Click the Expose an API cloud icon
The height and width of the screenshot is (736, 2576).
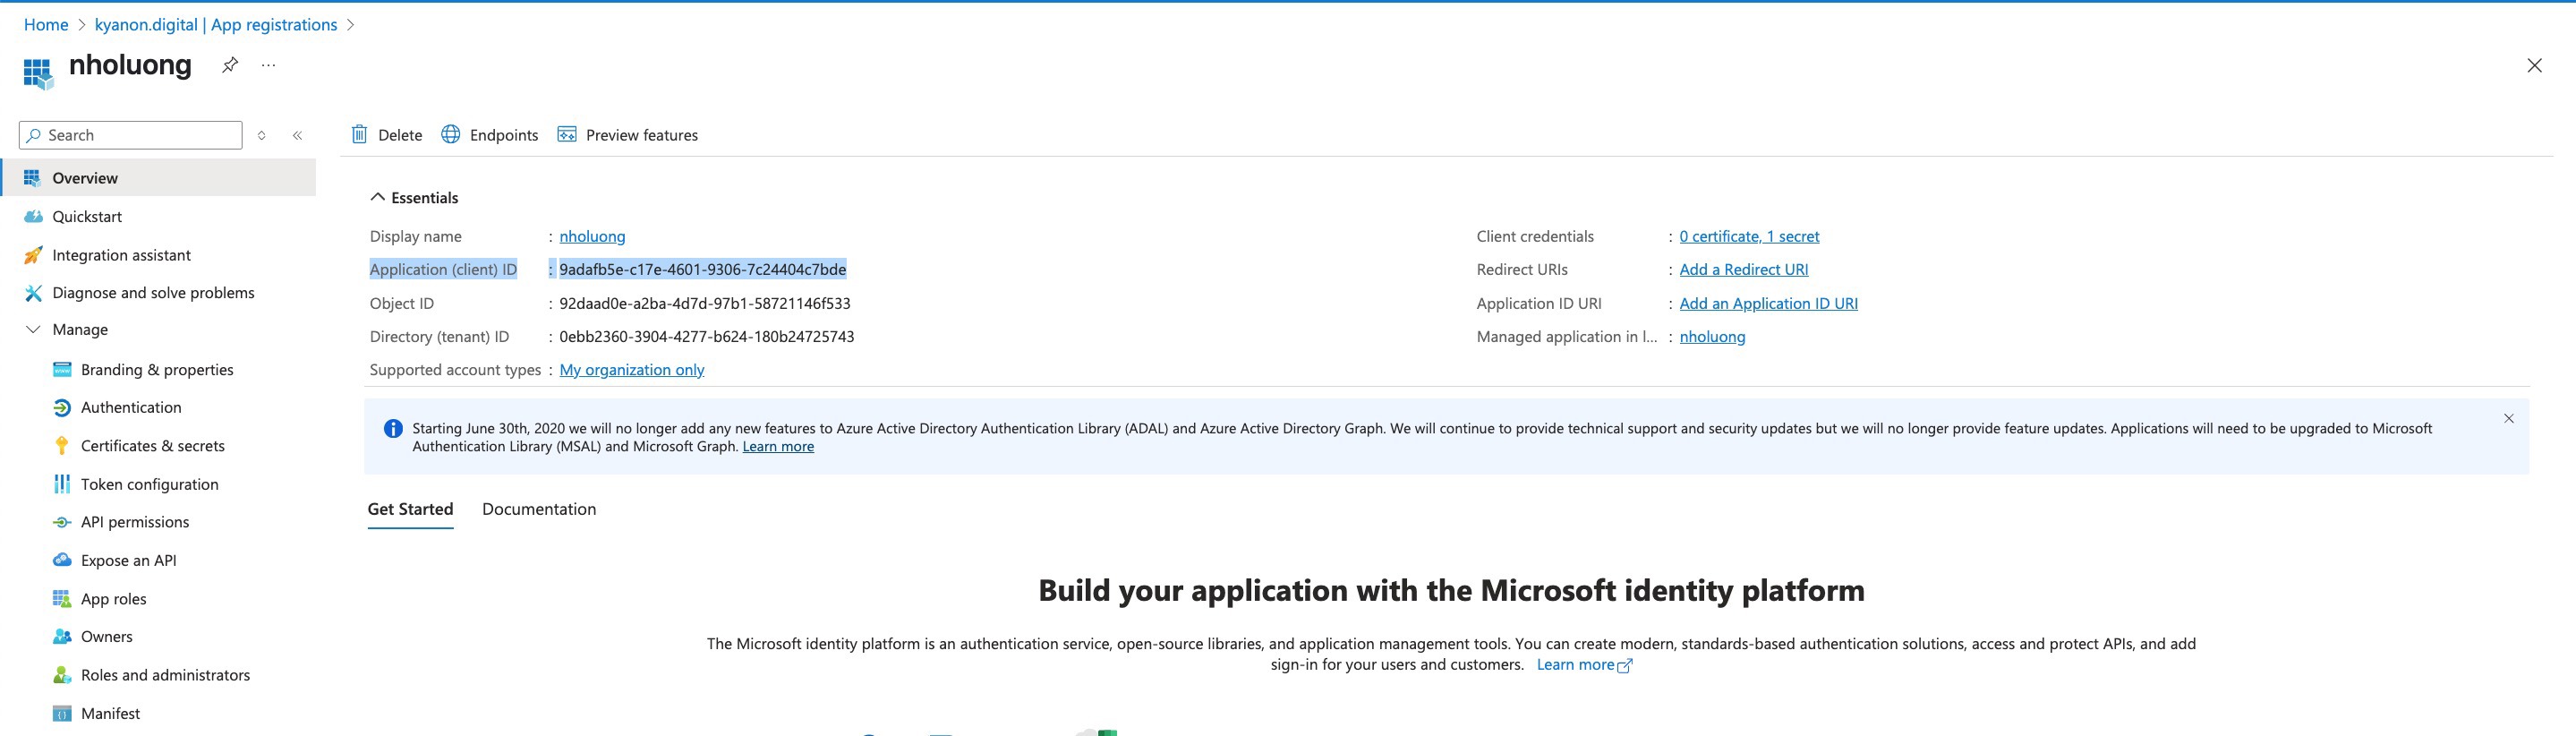62,560
